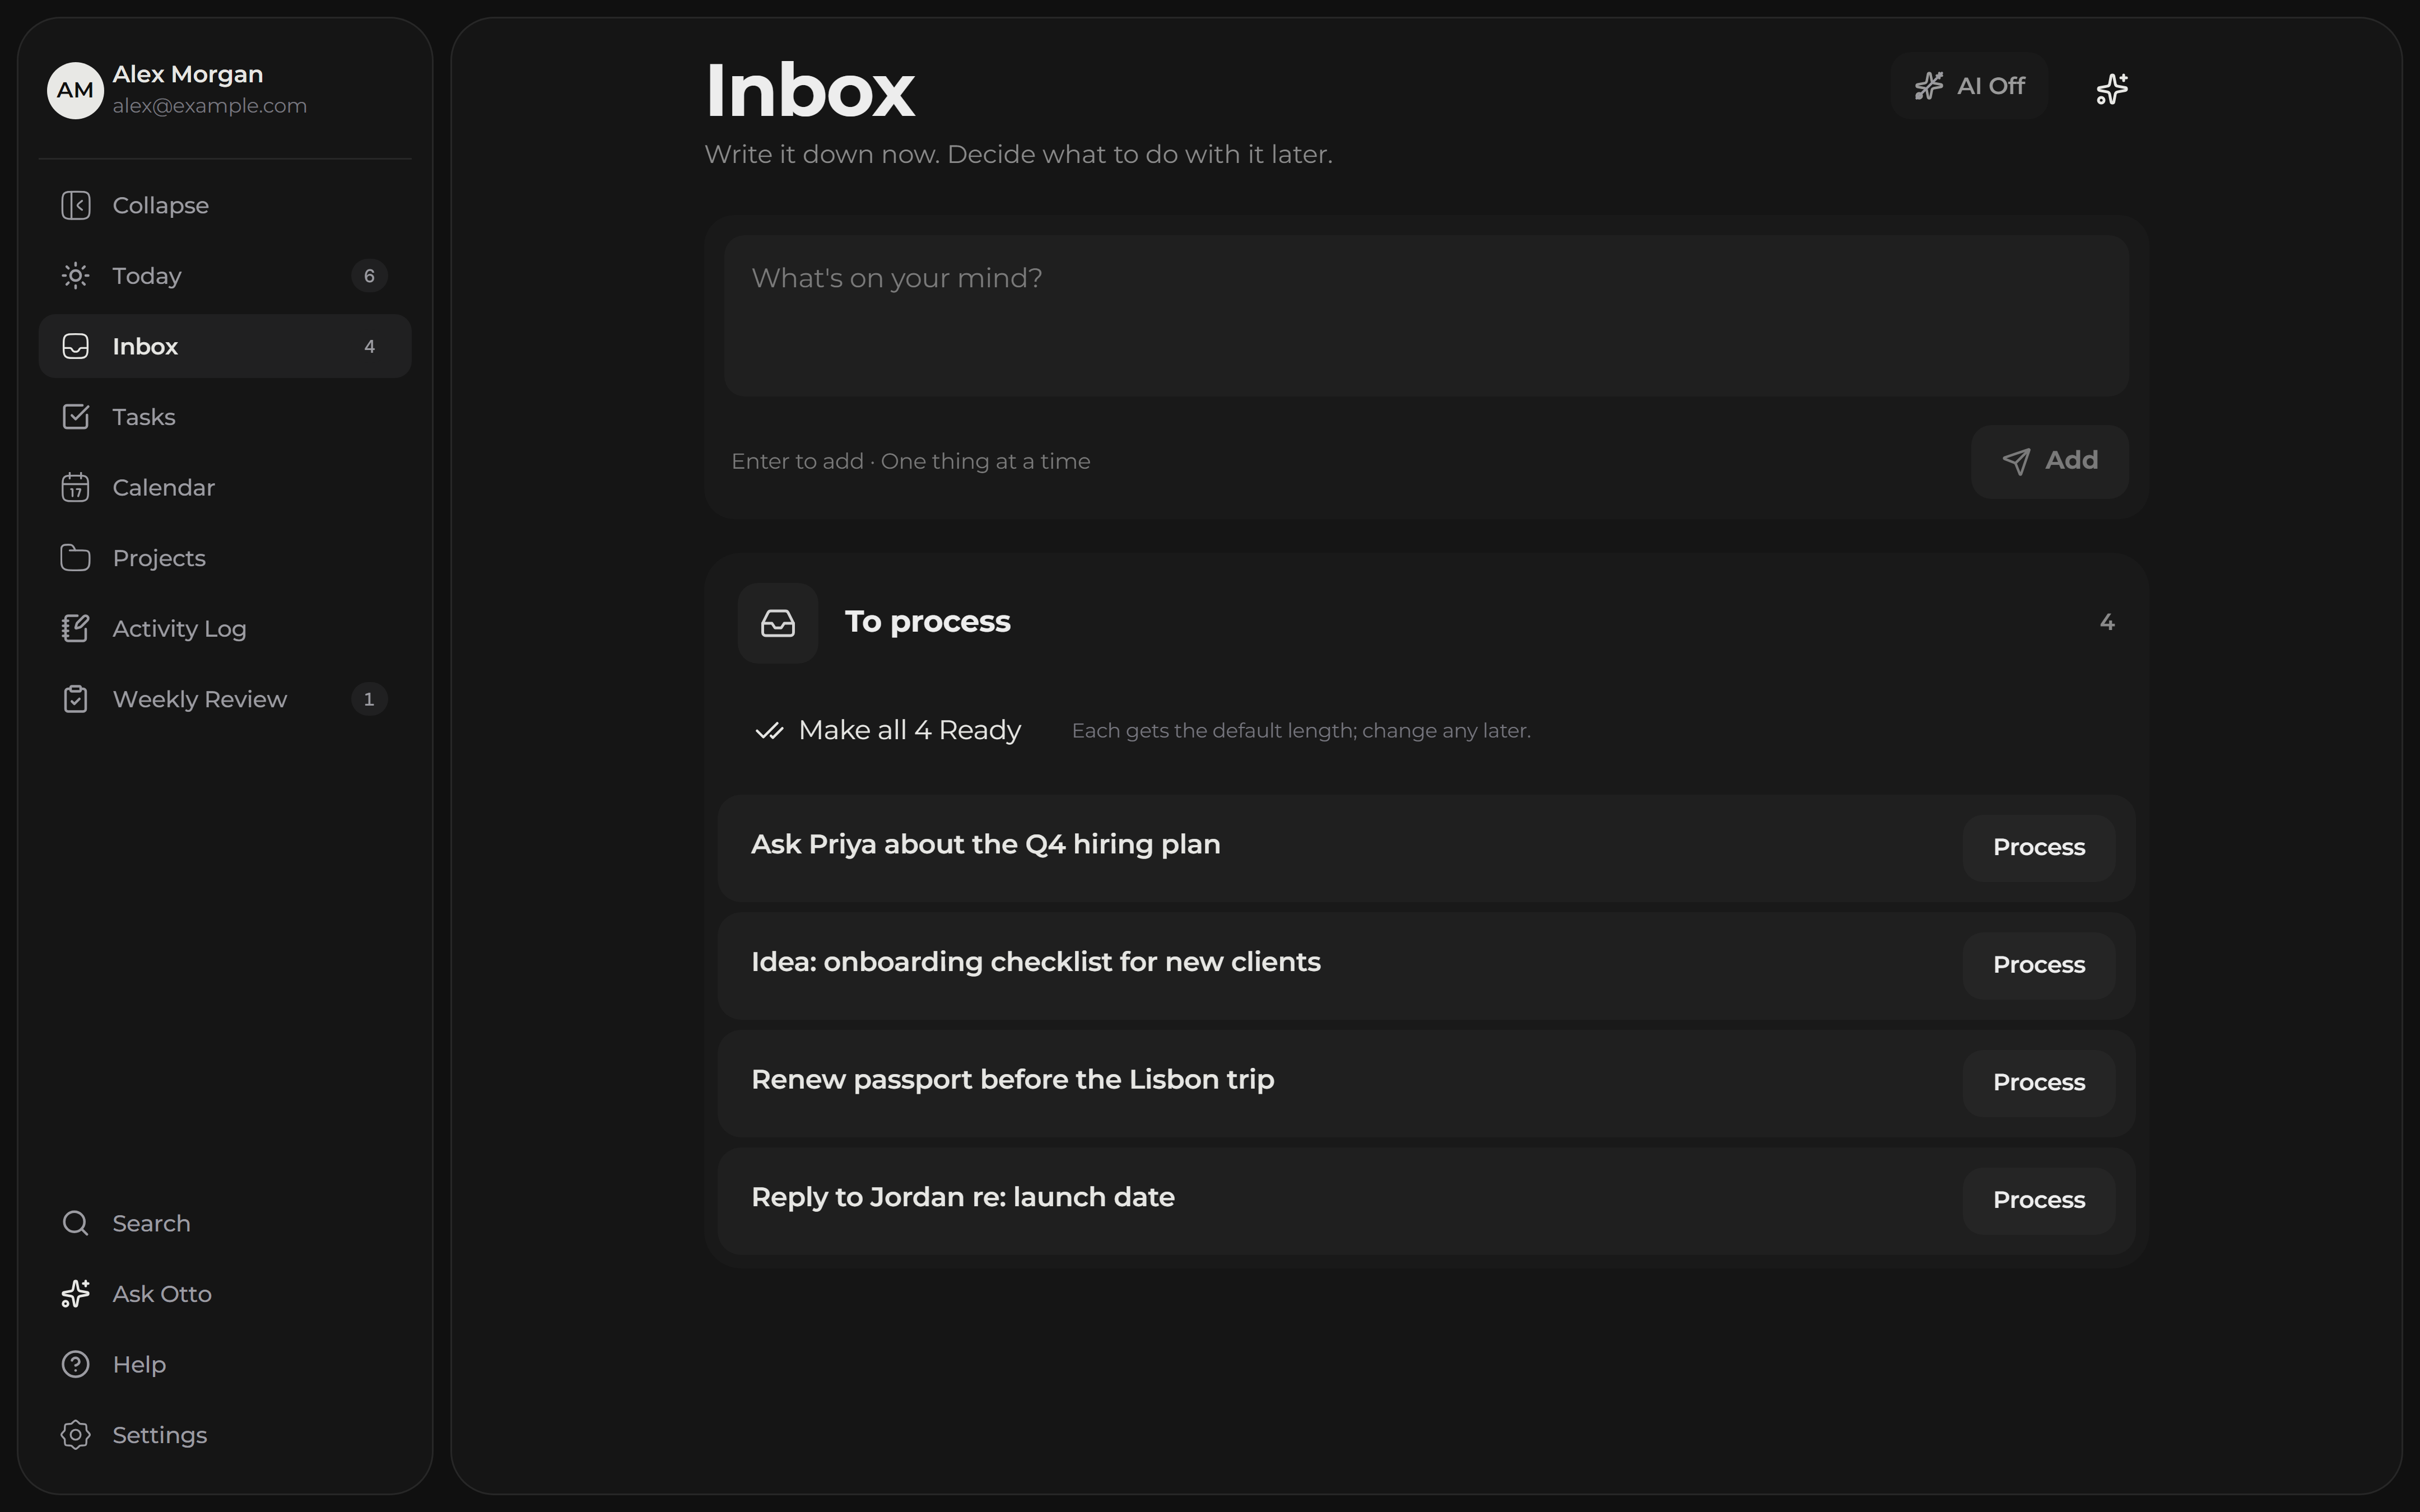
Task: Click the Inbox tray icon in sidebar
Action: (75, 346)
